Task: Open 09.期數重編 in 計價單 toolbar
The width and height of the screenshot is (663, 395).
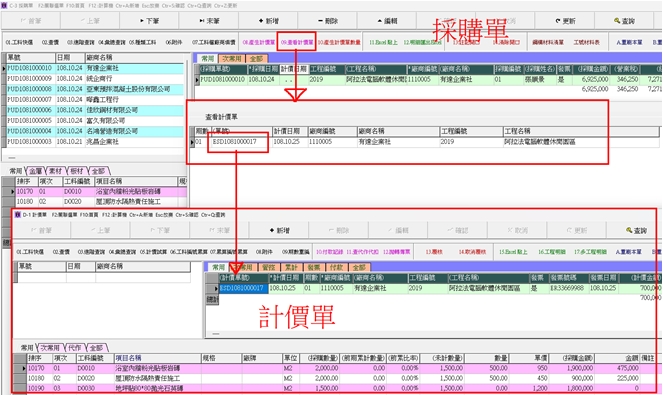Action: 296,252
